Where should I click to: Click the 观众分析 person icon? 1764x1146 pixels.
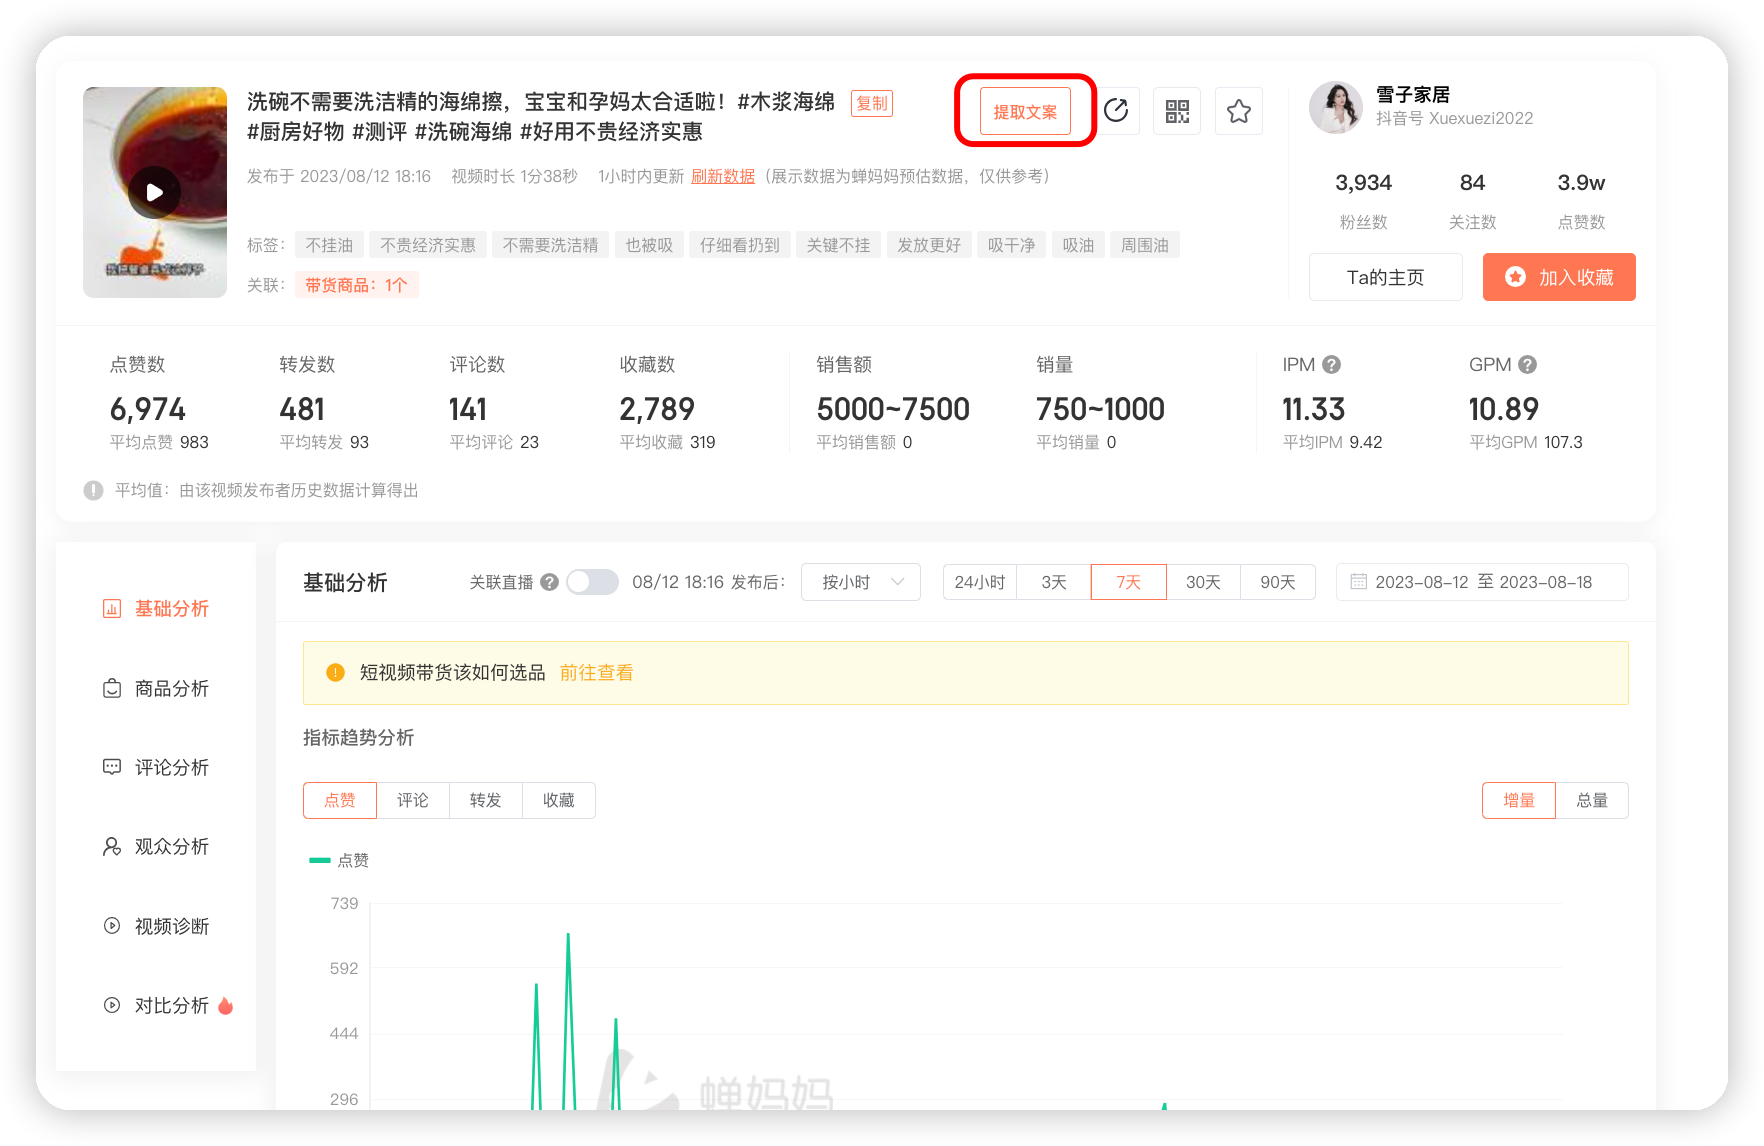112,847
